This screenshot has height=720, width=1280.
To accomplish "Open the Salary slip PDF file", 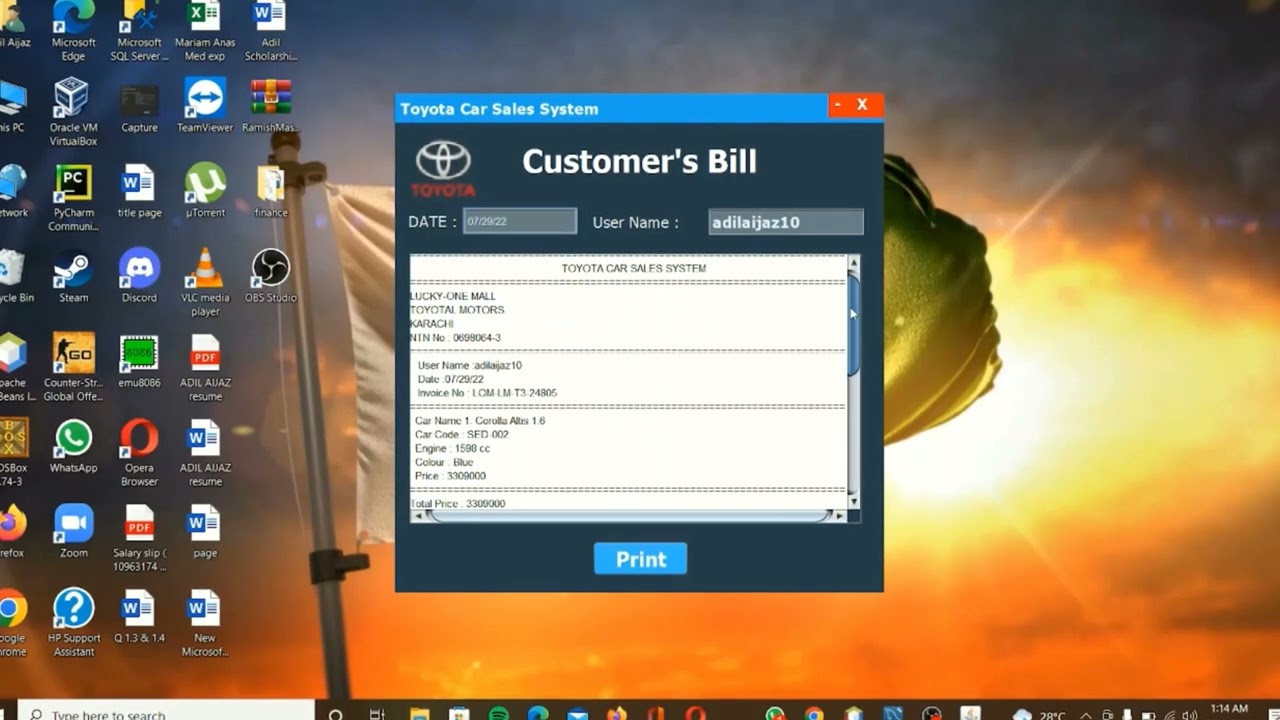I will 139,537.
